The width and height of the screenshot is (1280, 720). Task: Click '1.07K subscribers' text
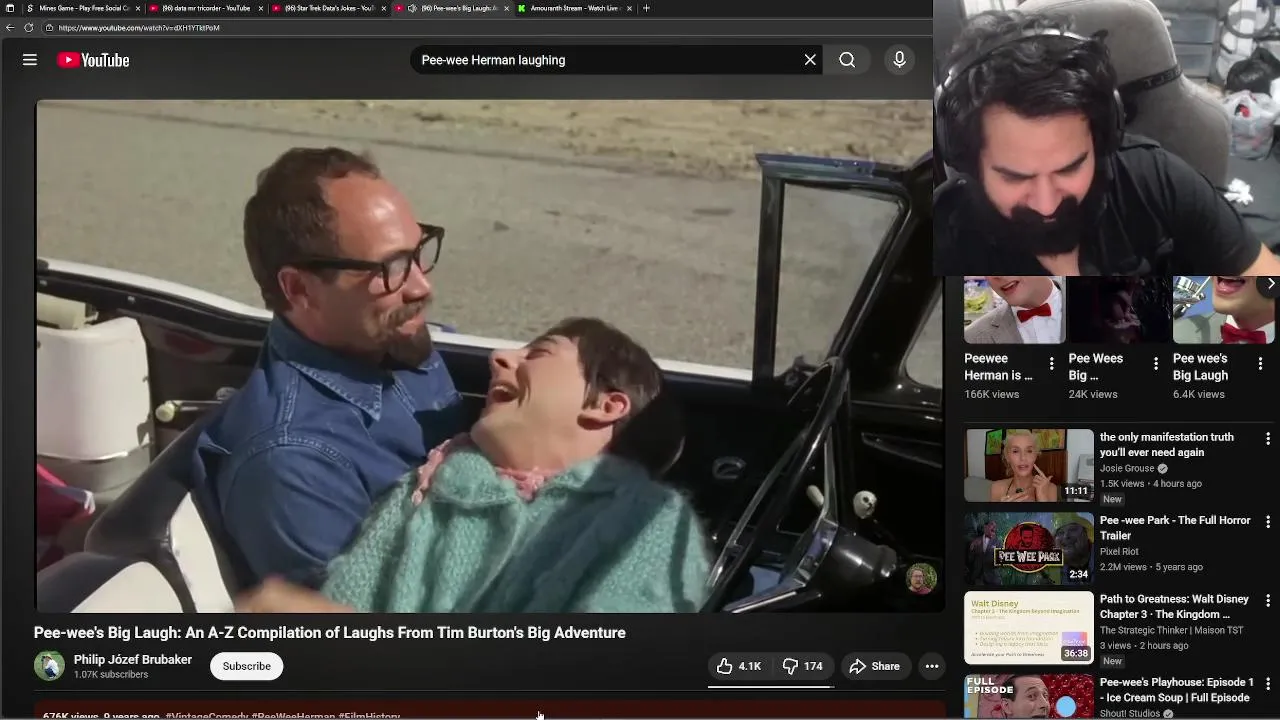click(x=111, y=675)
